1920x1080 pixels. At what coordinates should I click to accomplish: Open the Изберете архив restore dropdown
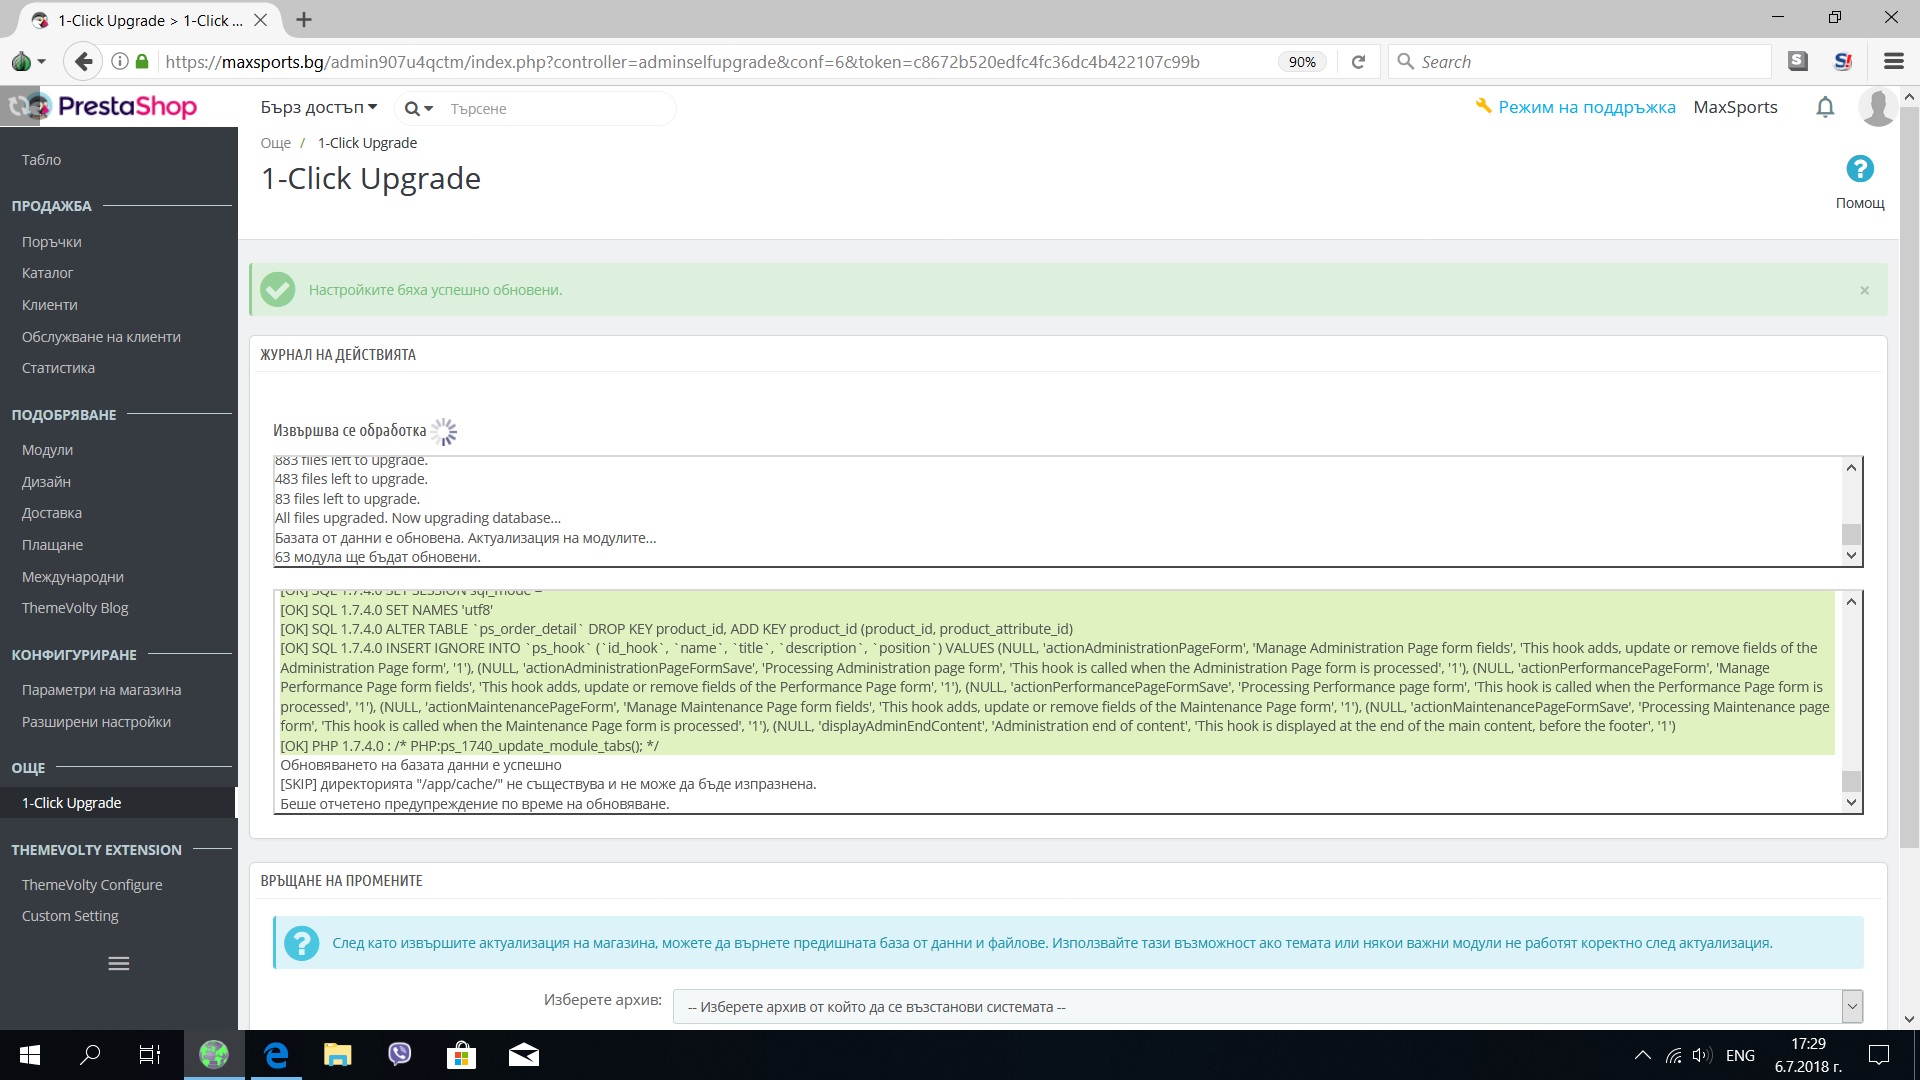pyautogui.click(x=1266, y=1006)
